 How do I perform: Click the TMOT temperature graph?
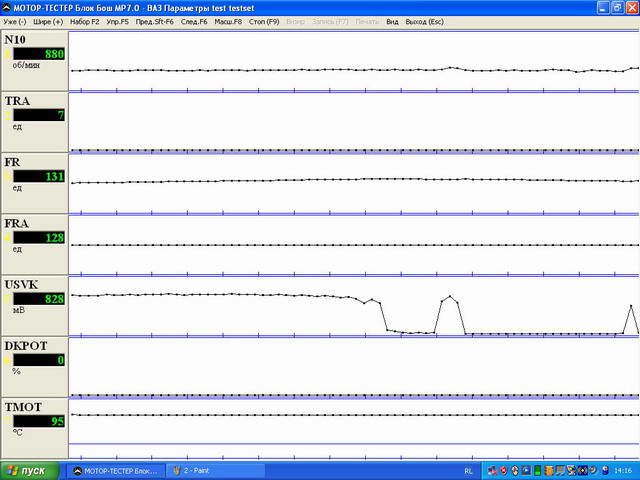354,429
